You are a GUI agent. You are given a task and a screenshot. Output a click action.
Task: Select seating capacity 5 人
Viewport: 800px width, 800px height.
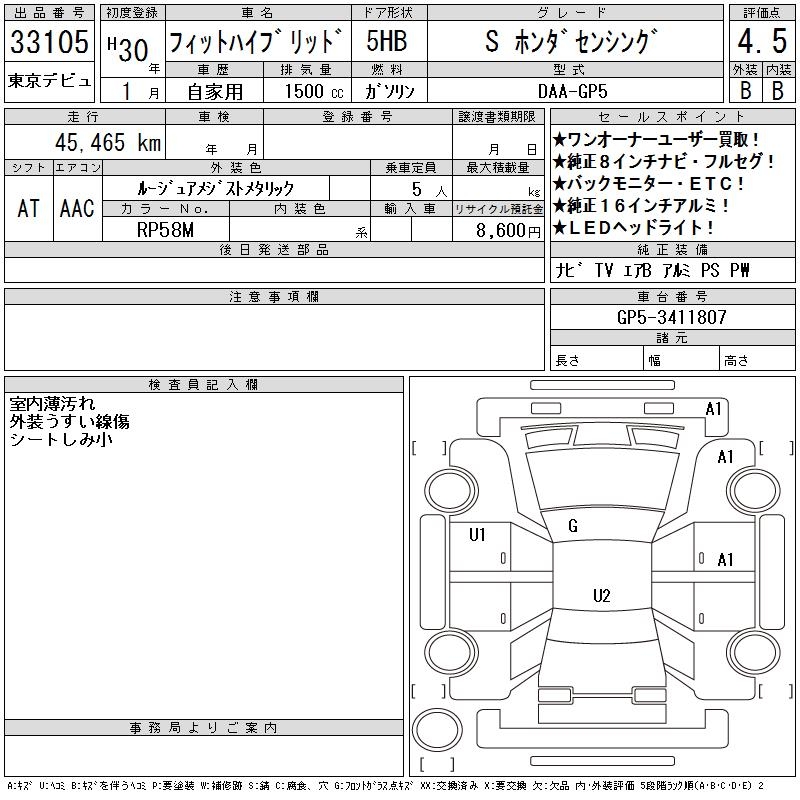429,190
